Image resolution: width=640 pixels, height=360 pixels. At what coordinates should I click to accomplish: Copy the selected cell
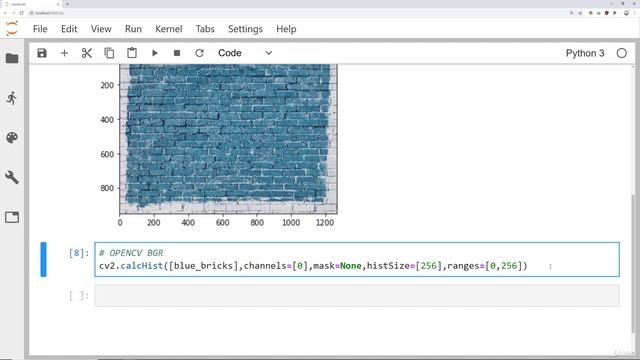109,53
